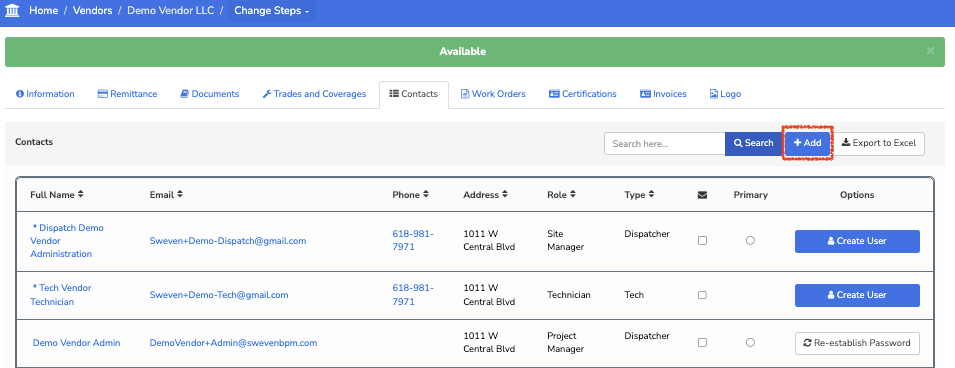Viewport: 955px width, 368px height.
Task: Select primary radio for Dispatch Demo Vendor
Action: pos(750,241)
